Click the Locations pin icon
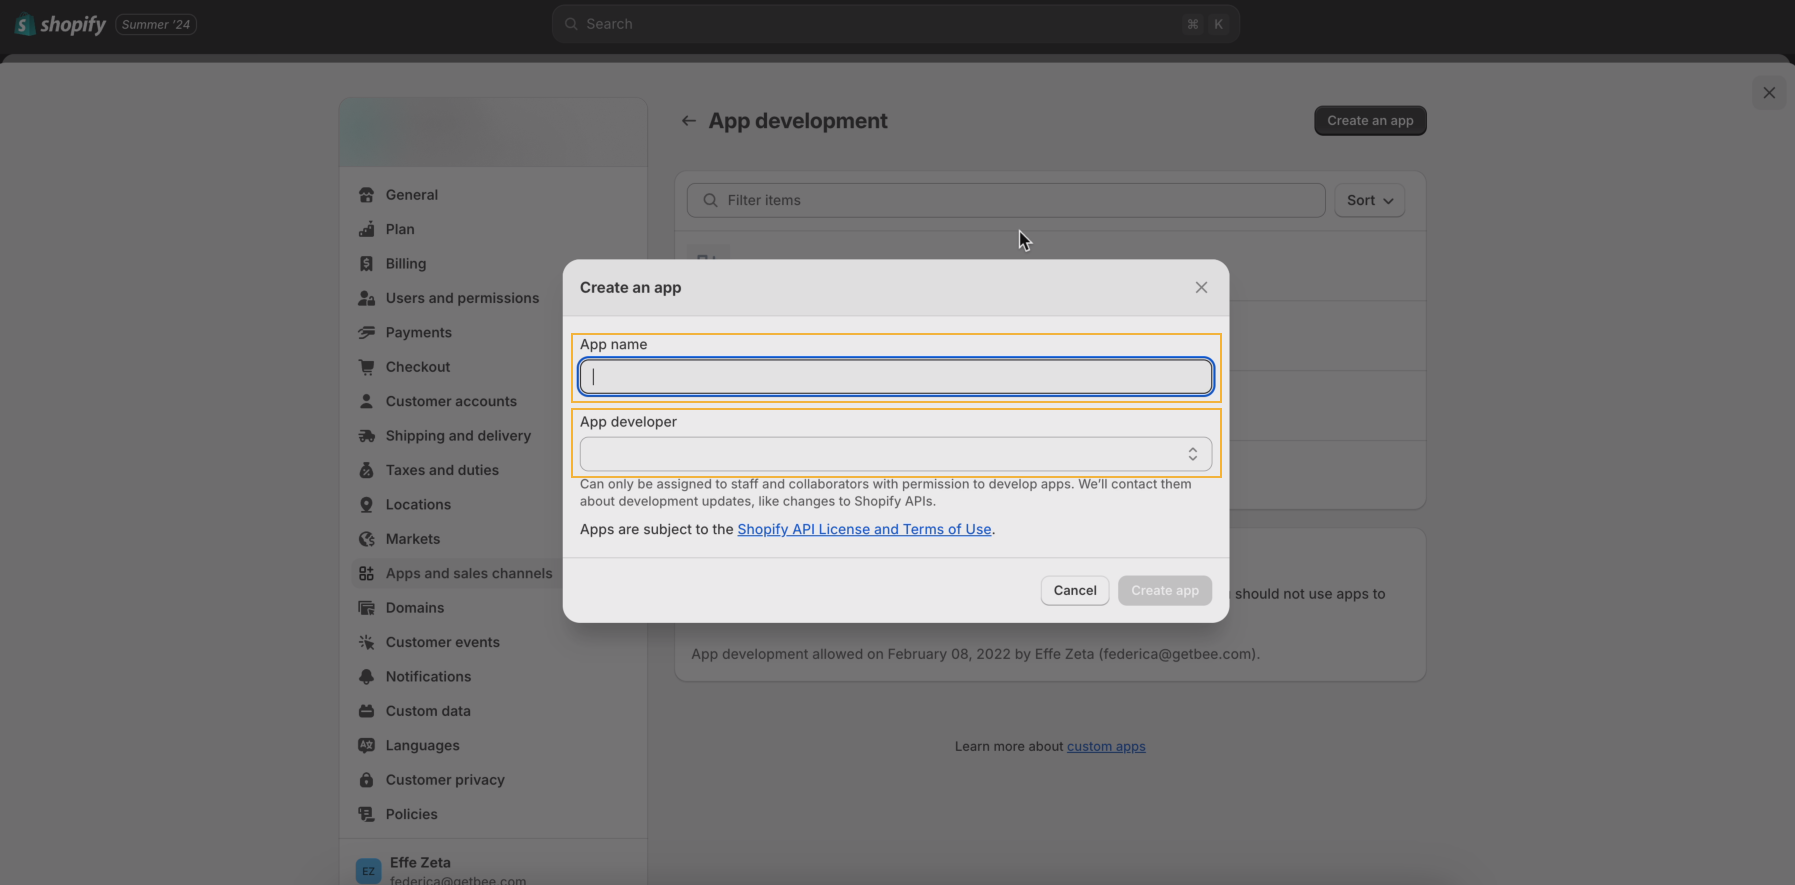The width and height of the screenshot is (1795, 885). [366, 505]
